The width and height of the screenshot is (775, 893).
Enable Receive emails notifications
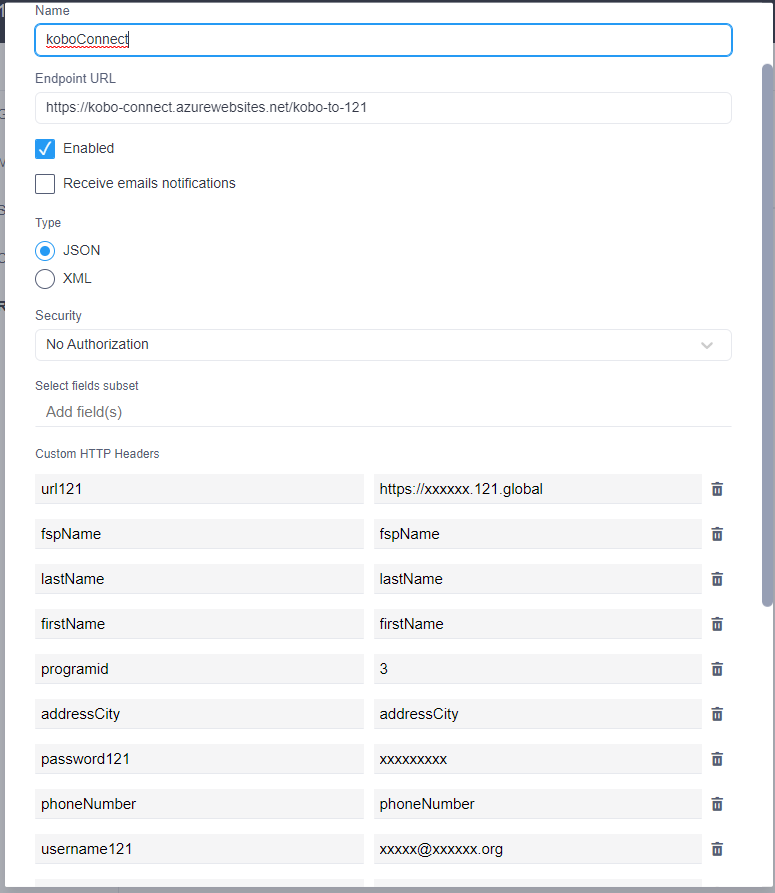44,184
